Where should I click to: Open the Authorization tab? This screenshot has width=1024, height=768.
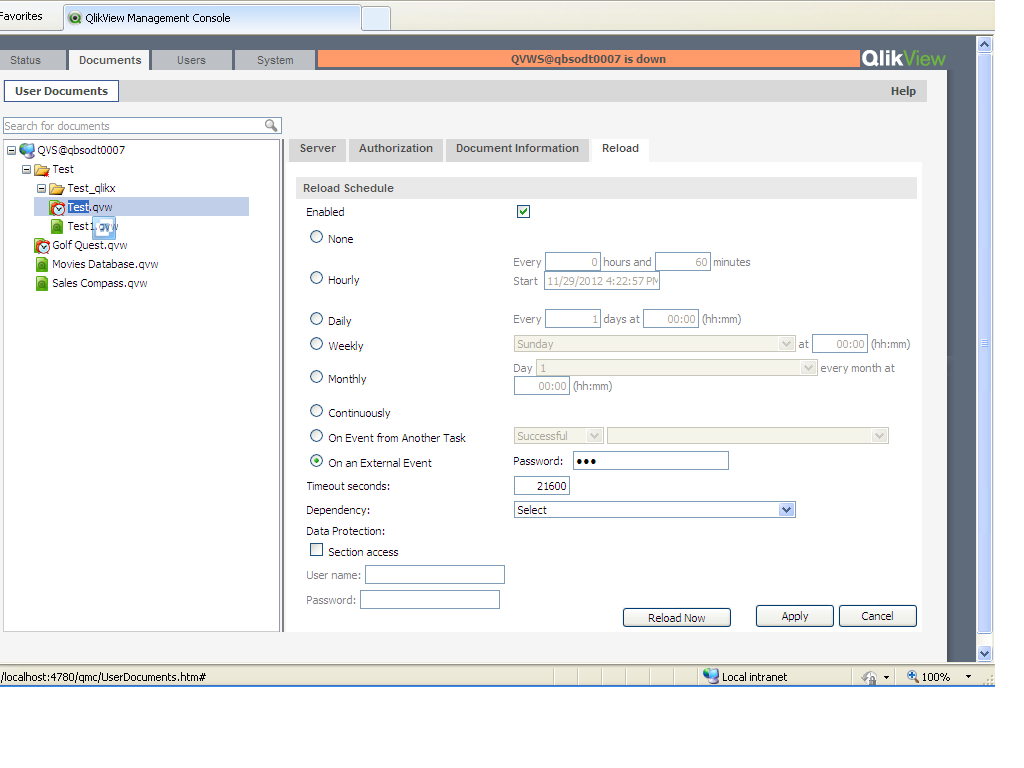point(396,149)
